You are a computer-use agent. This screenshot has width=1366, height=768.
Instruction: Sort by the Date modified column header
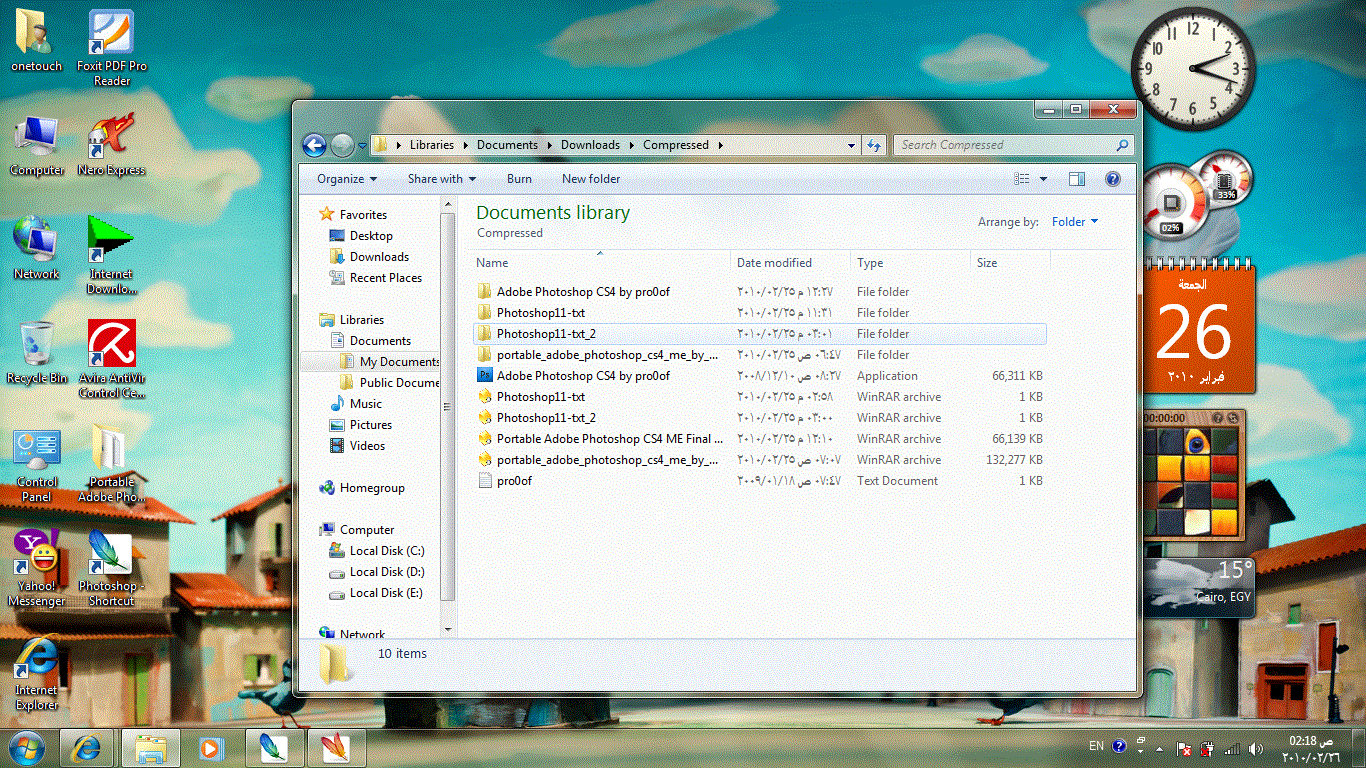click(x=791, y=263)
